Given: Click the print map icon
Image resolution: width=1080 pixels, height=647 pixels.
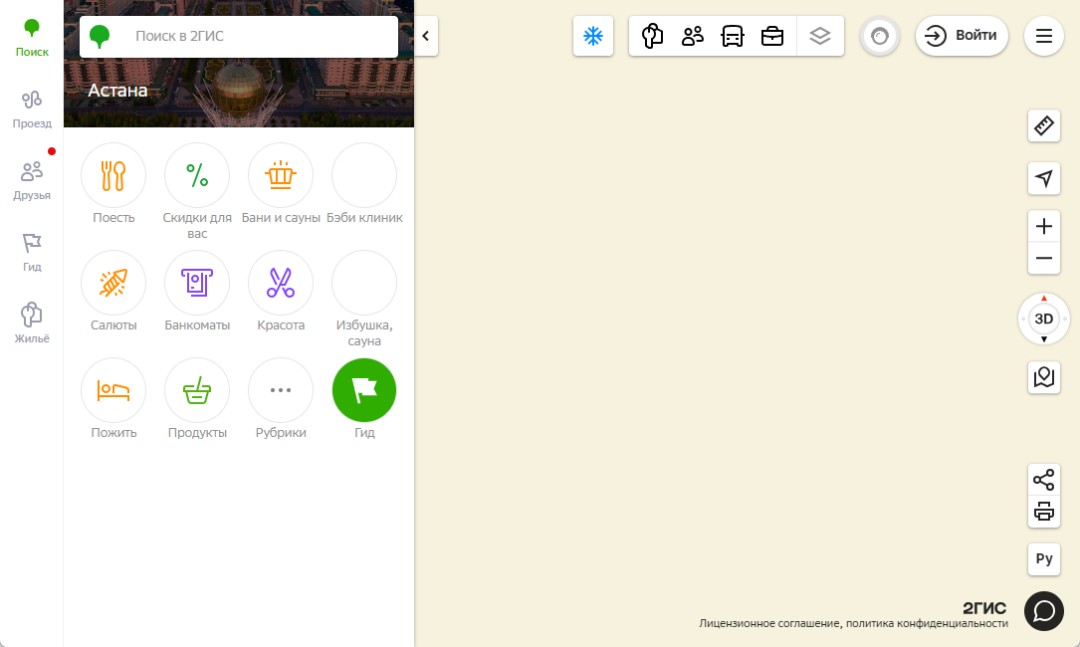Looking at the screenshot, I should click(1044, 511).
